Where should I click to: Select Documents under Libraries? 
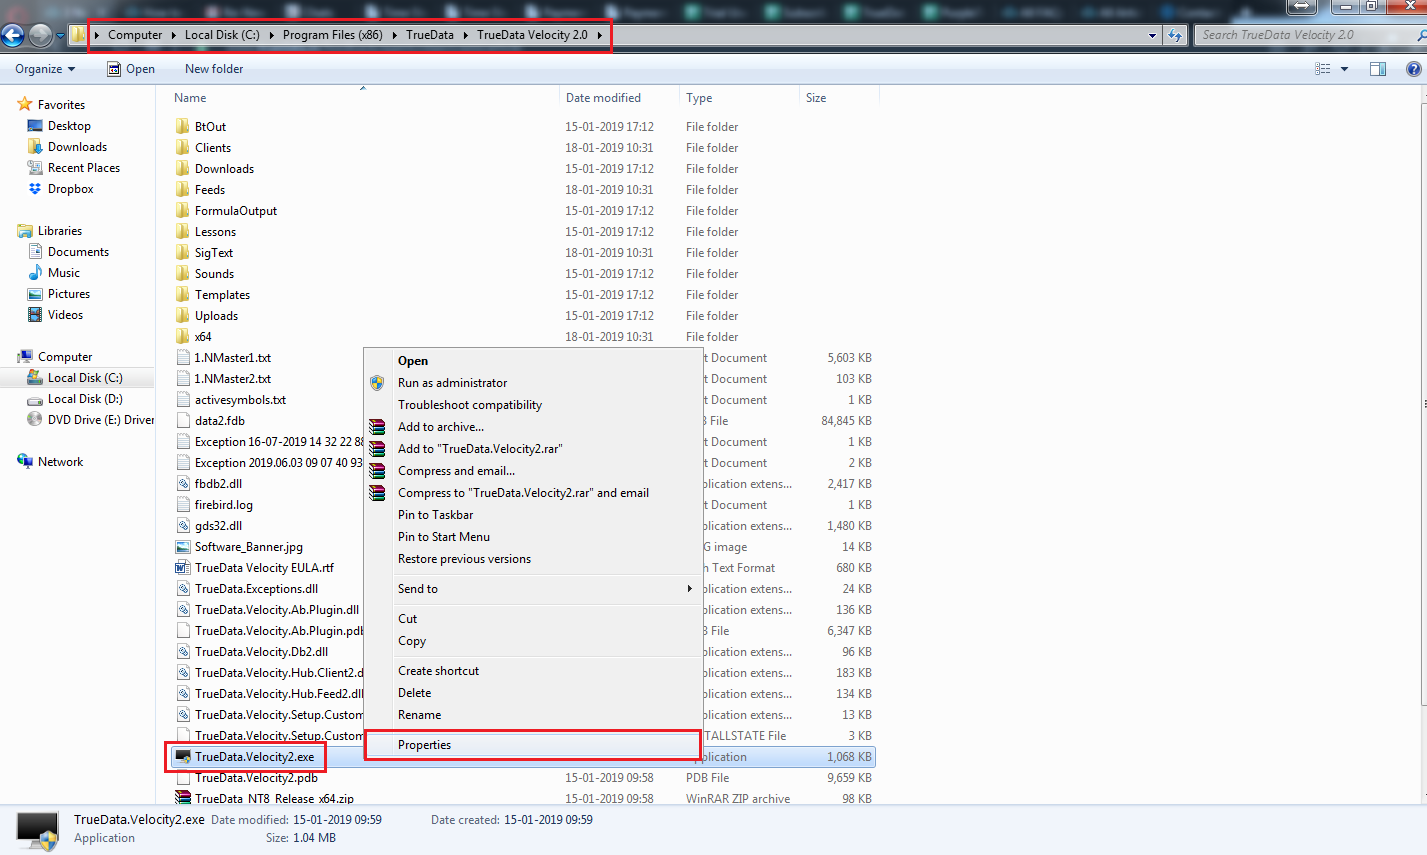[x=78, y=252]
